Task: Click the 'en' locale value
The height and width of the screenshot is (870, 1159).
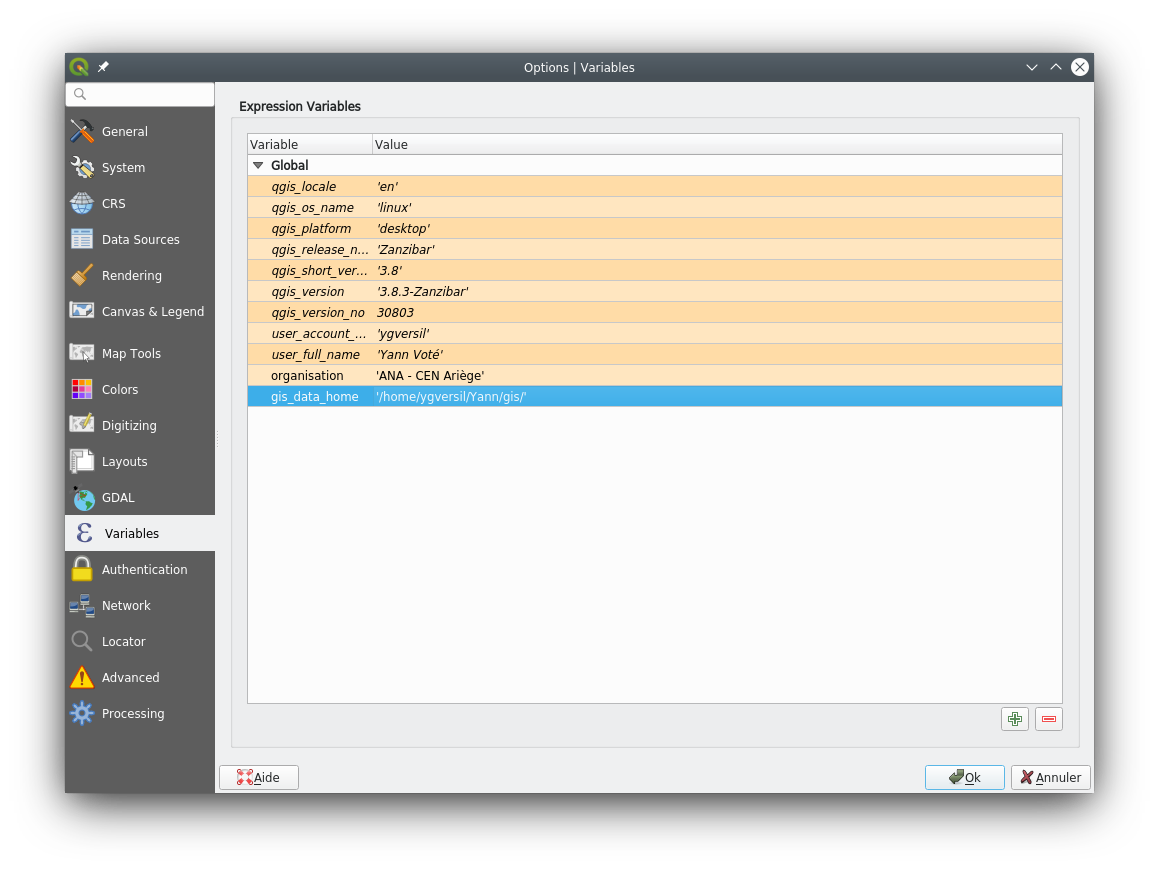Action: click(387, 187)
